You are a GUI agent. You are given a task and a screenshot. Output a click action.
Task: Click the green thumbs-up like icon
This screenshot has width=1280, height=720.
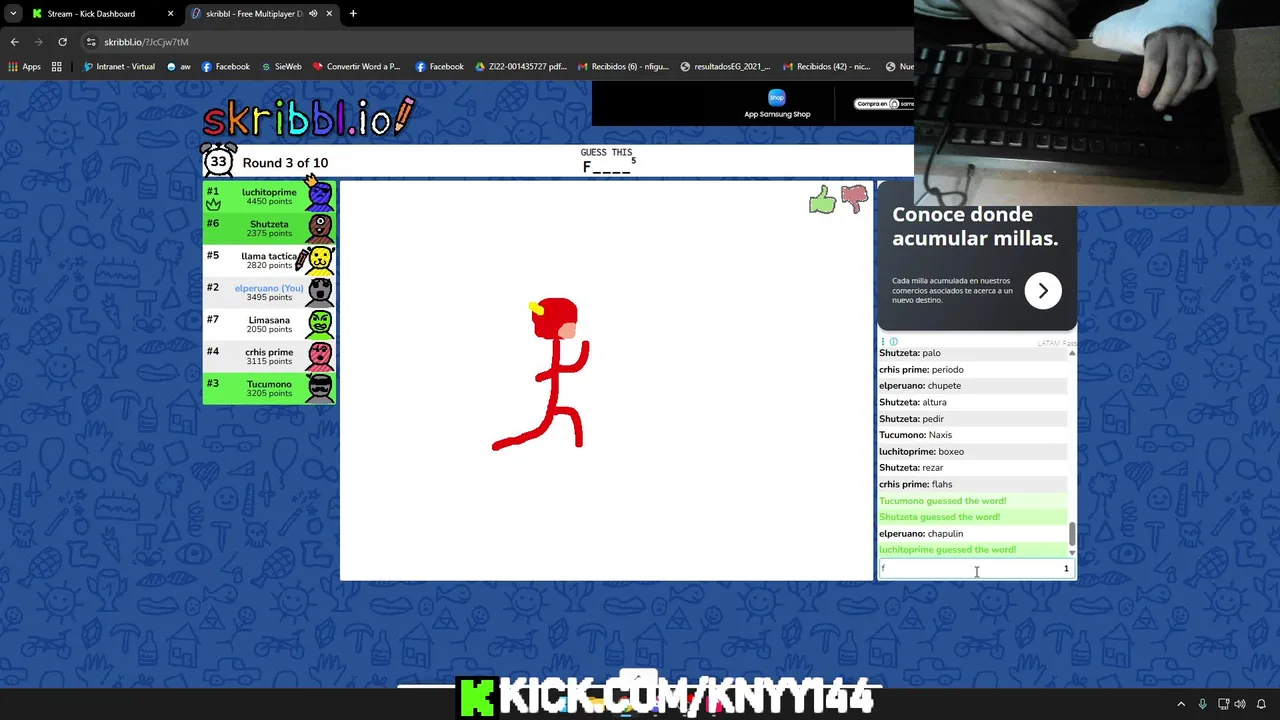(822, 200)
